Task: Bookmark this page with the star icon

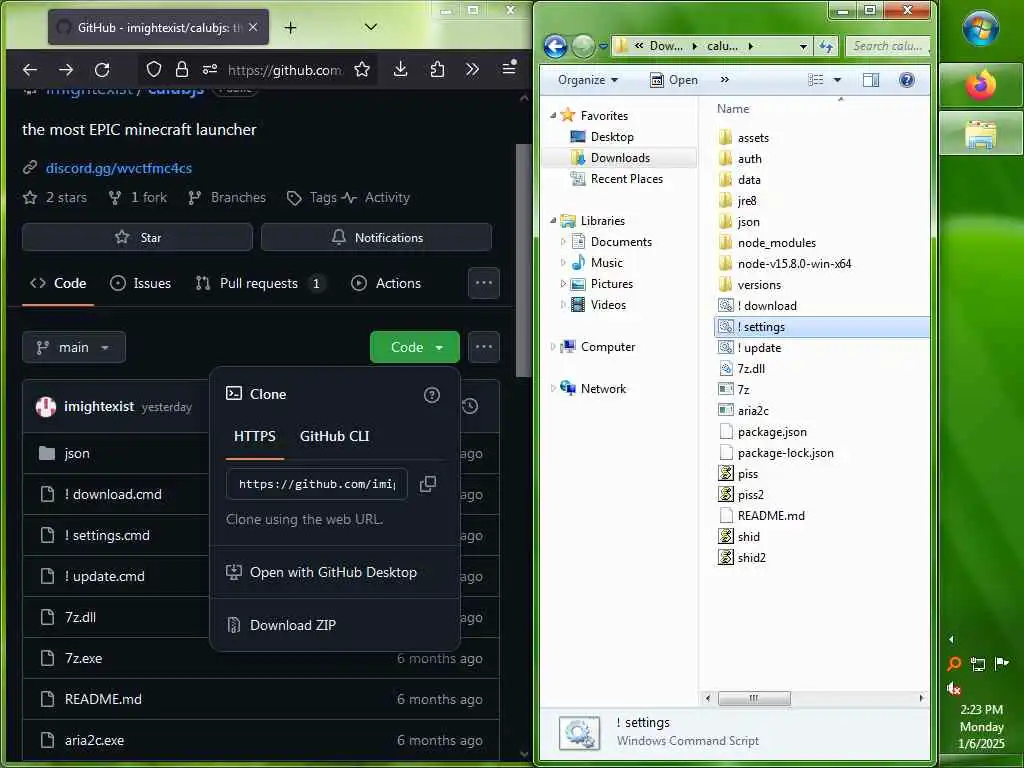Action: [x=362, y=69]
